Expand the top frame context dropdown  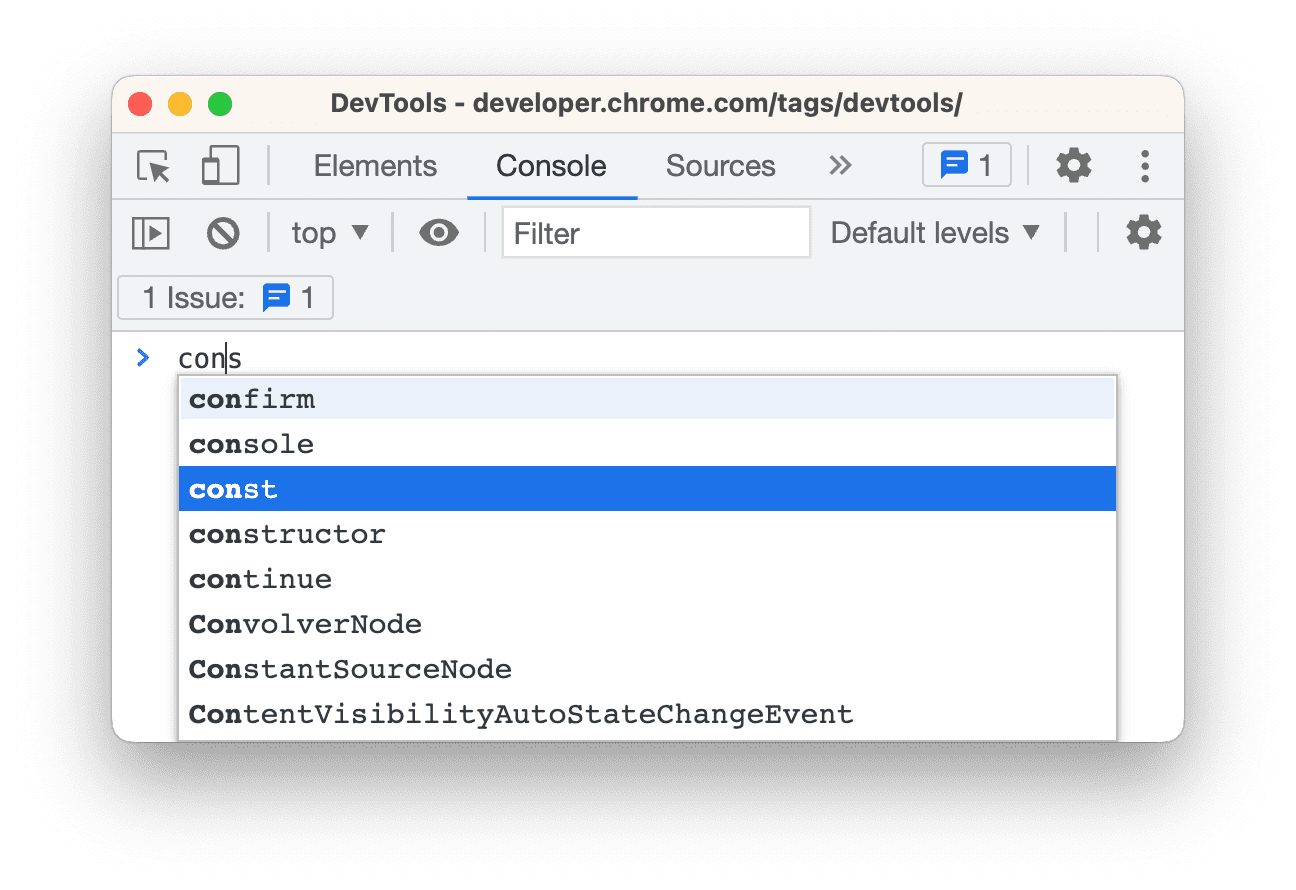click(330, 232)
